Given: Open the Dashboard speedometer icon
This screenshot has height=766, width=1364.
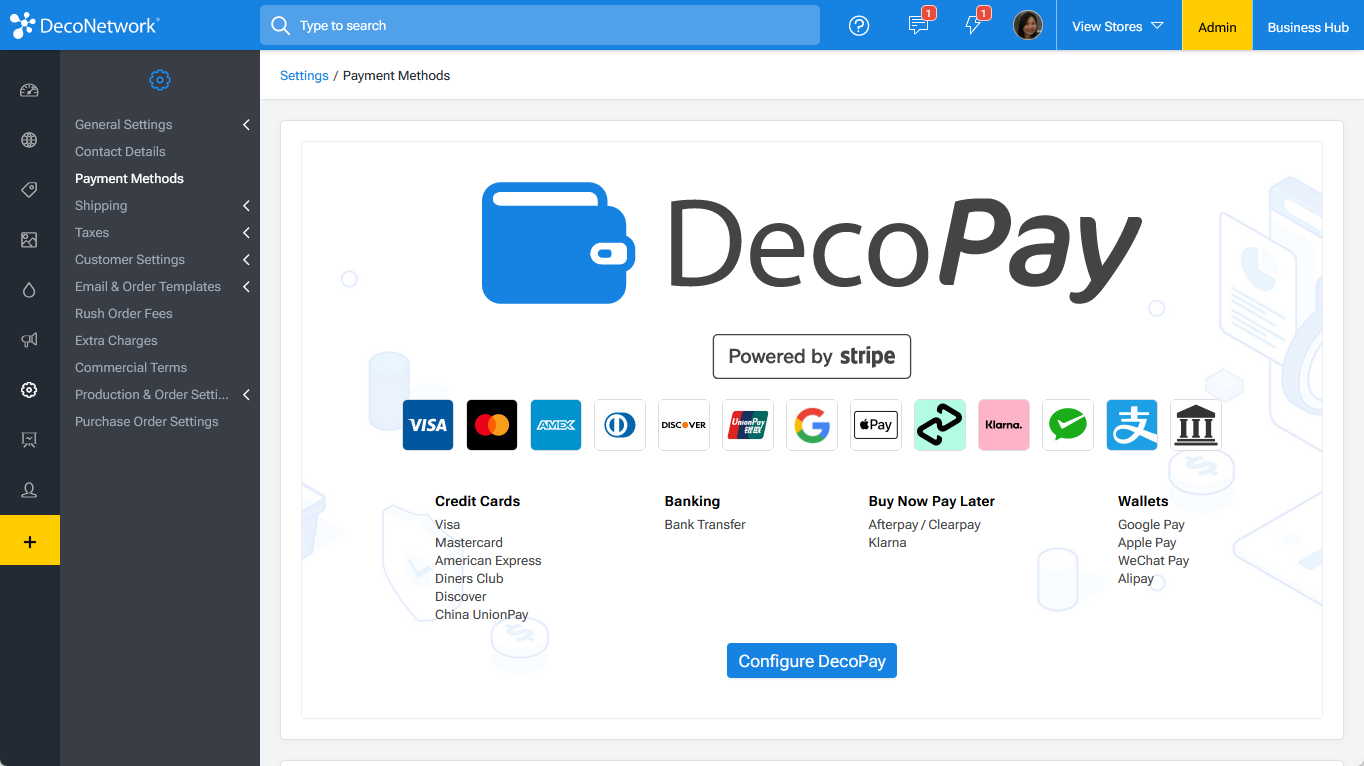Looking at the screenshot, I should [x=29, y=89].
